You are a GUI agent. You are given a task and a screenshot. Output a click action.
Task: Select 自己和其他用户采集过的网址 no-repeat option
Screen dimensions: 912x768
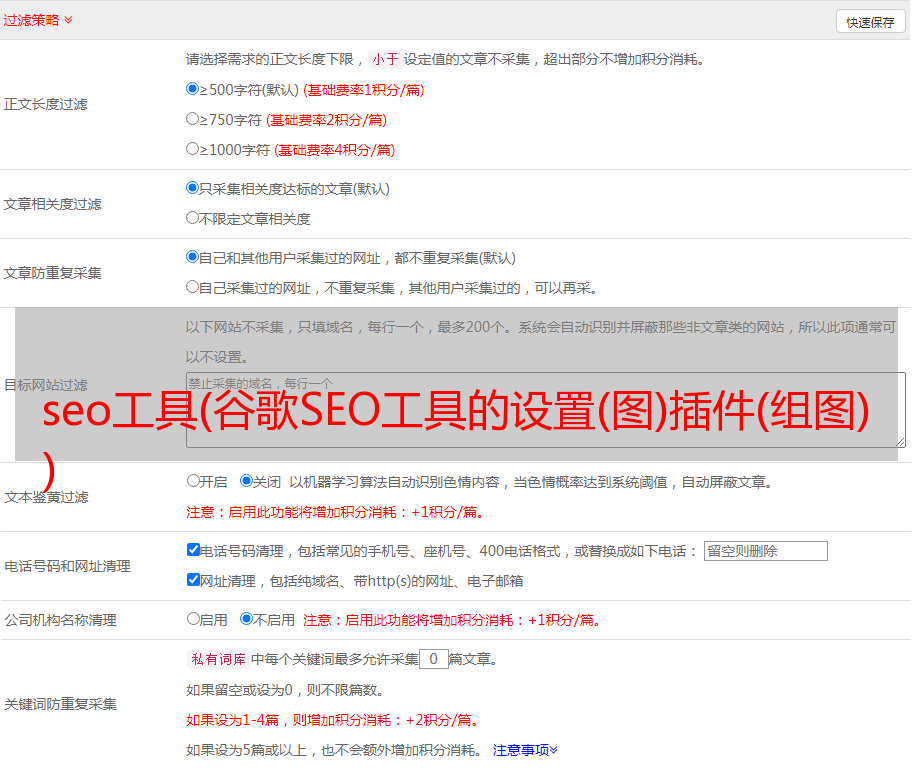pos(192,257)
